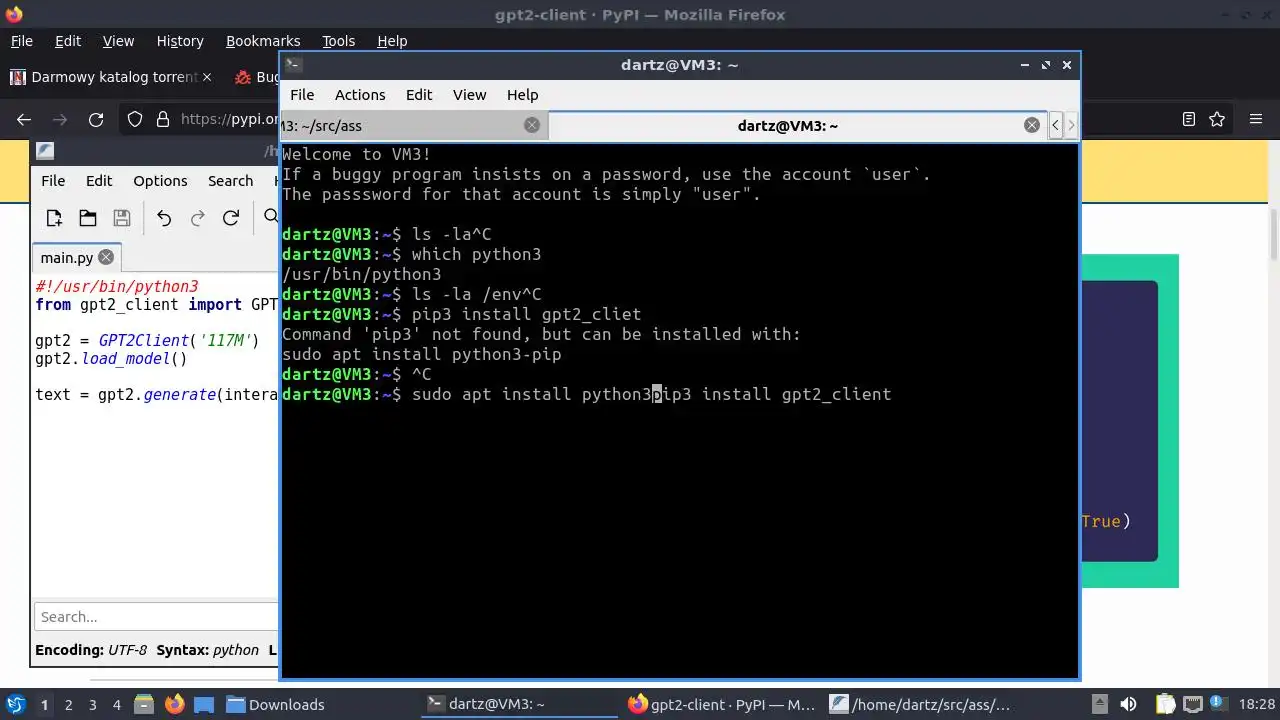Image resolution: width=1280 pixels, height=720 pixels.
Task: Open the start menu on the taskbar
Action: pyautogui.click(x=15, y=704)
